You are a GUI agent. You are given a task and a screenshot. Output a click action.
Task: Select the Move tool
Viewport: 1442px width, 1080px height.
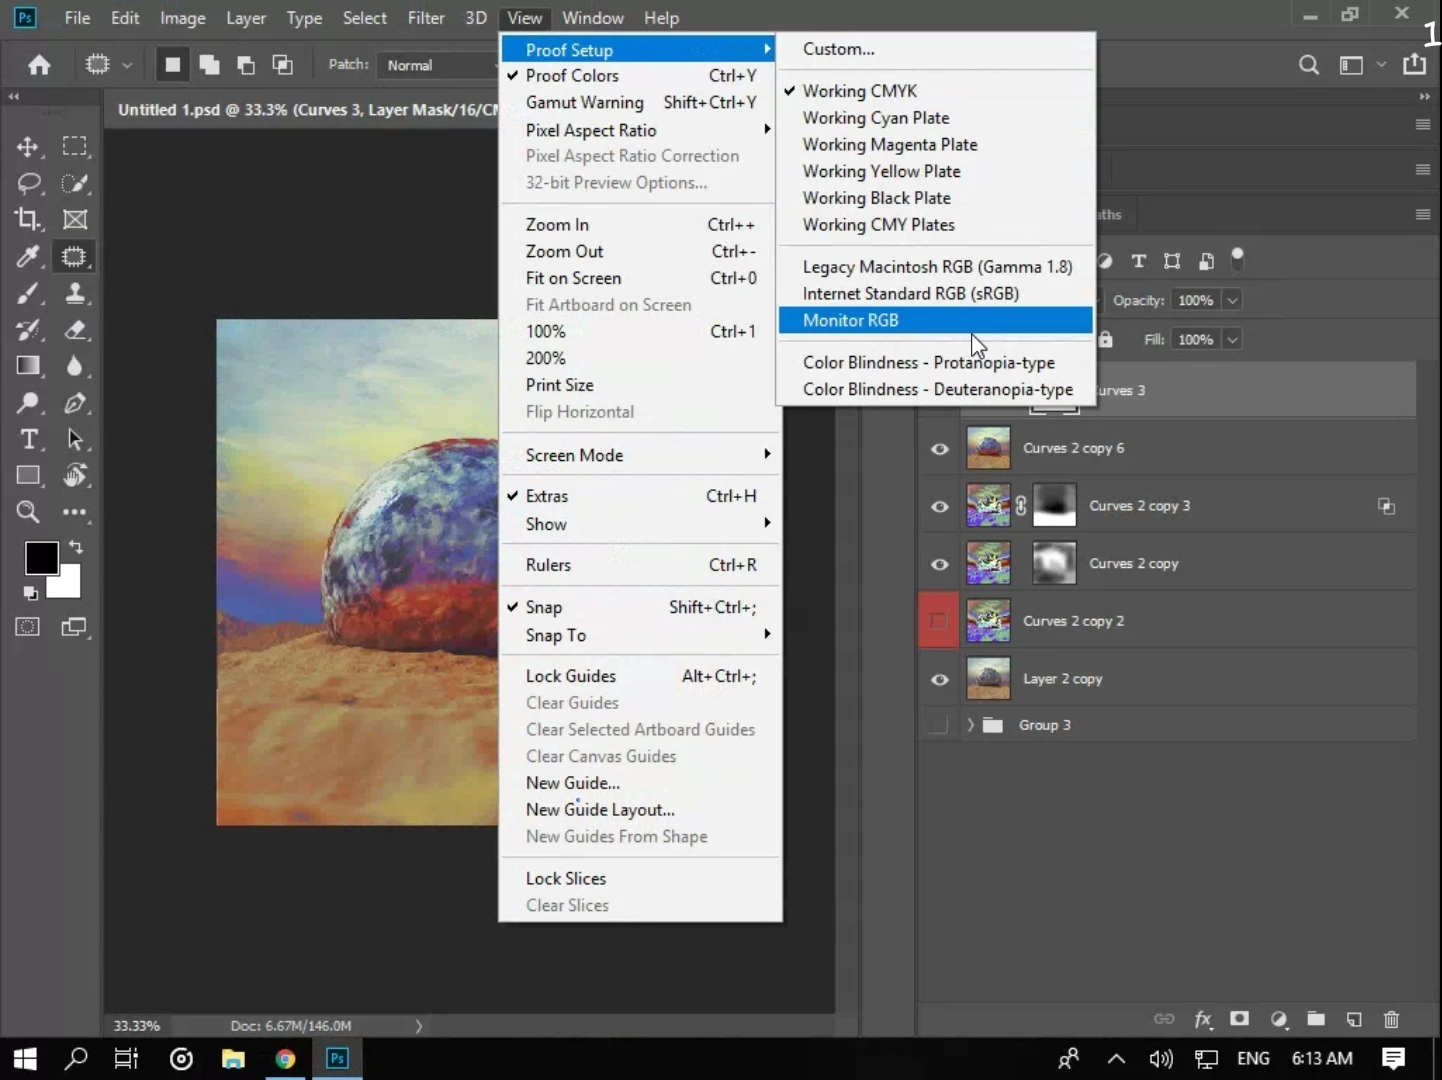28,146
